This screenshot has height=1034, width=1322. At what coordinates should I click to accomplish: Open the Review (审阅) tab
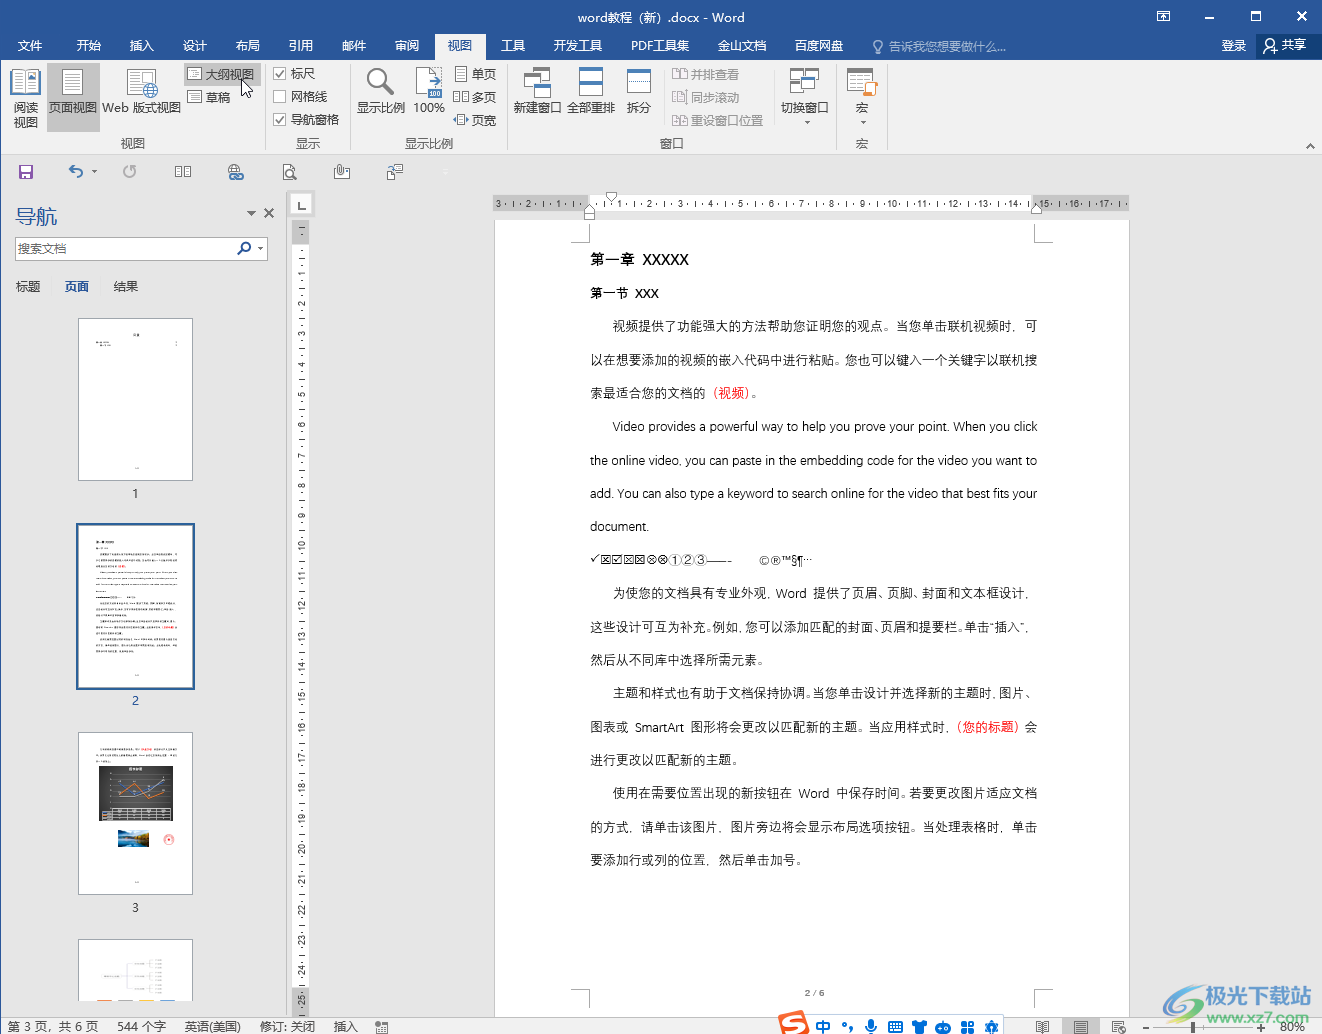[x=407, y=46]
